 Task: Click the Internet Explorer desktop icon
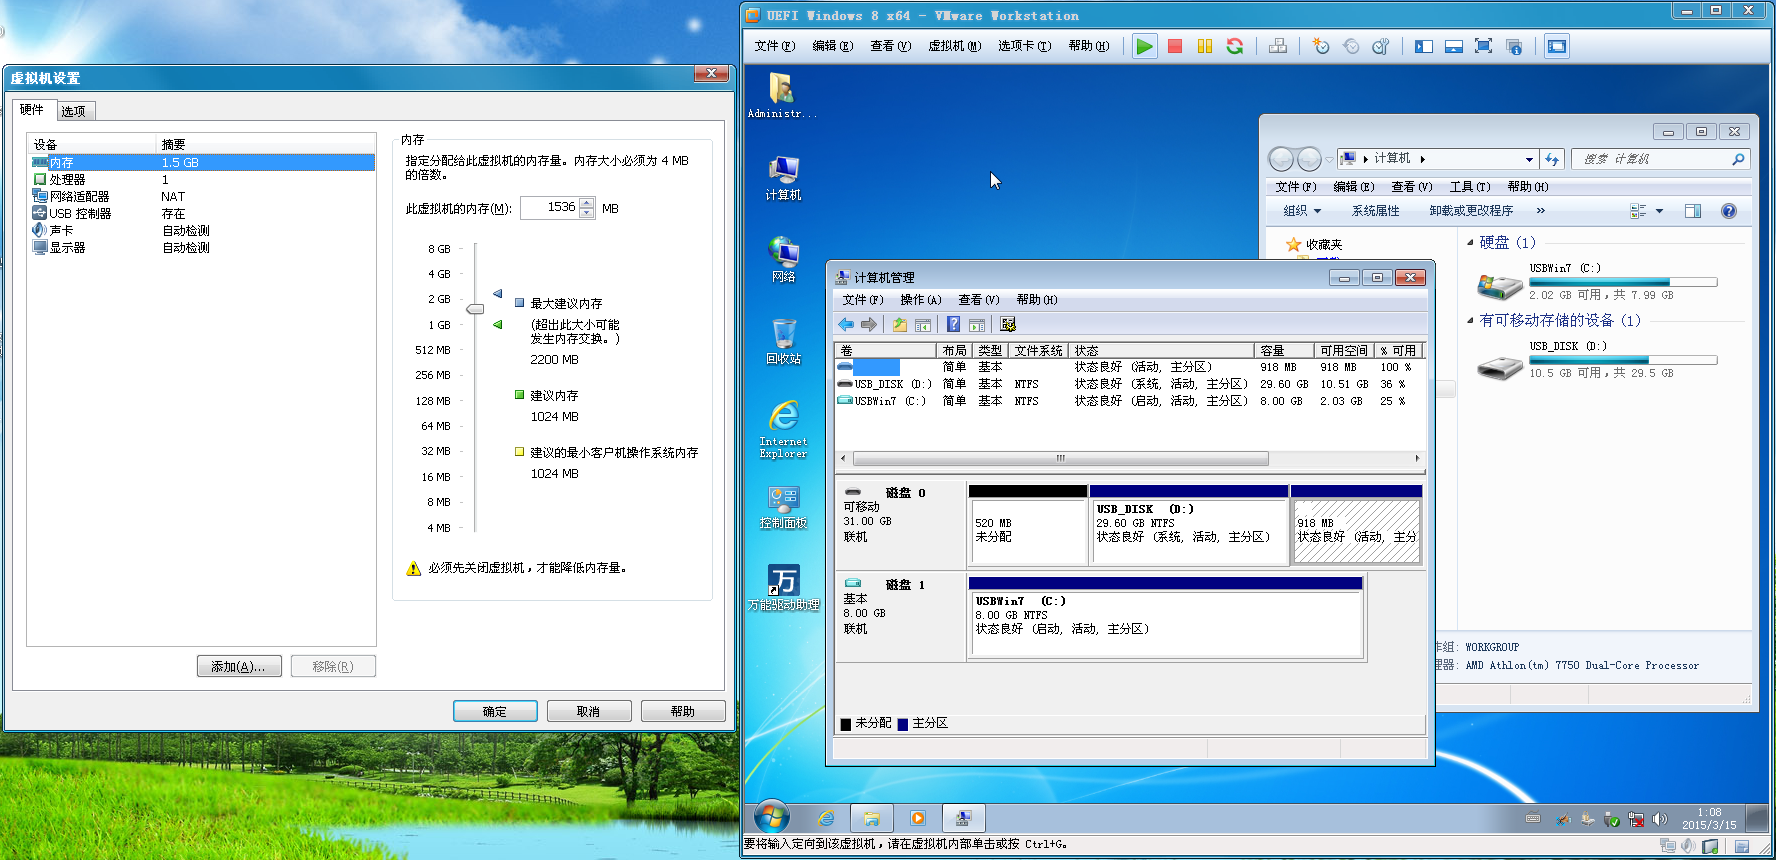(783, 429)
